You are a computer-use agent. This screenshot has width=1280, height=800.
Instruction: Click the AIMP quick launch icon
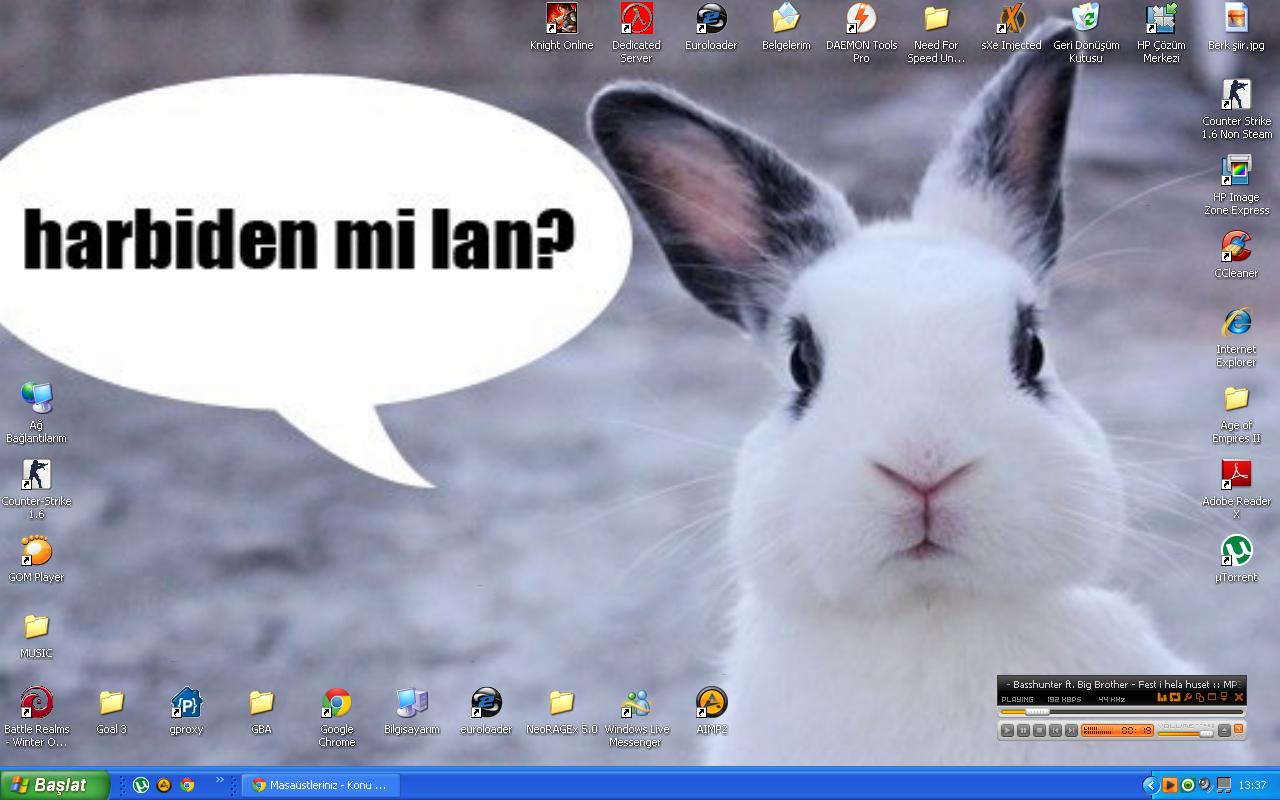point(164,785)
